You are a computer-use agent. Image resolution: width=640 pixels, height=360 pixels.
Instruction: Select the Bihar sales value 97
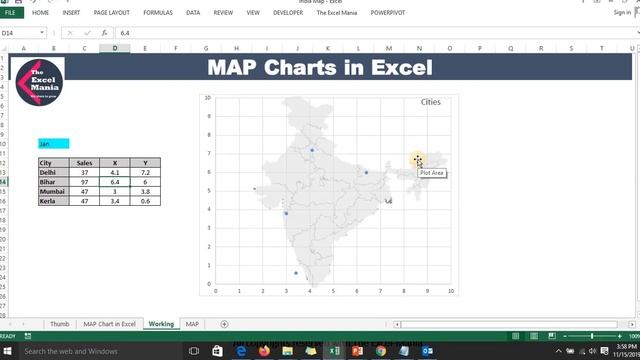pos(84,182)
